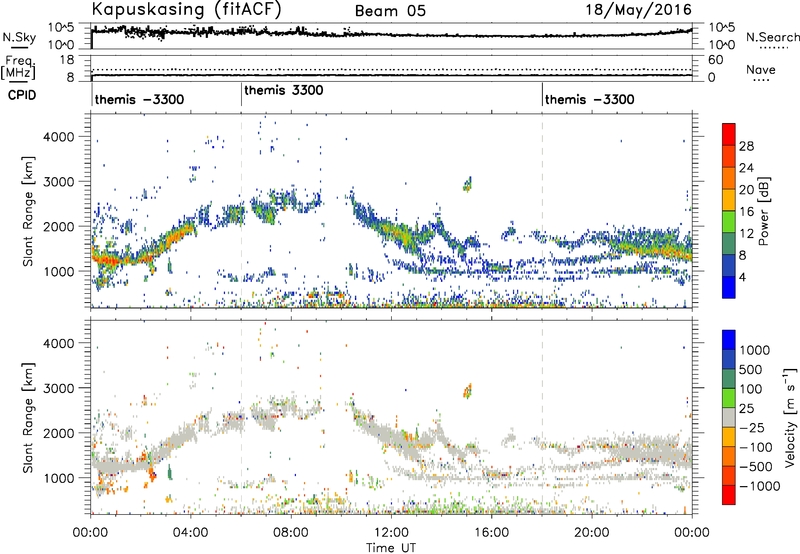Select the 2000 tick label on power panel
This screenshot has width=800, height=554.
pos(59,226)
